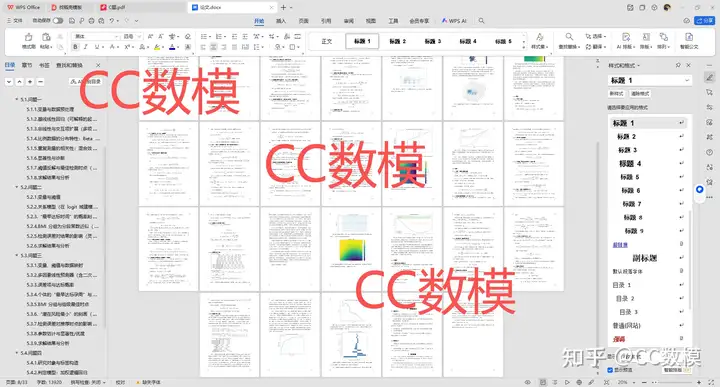Open the File (文件) menu
The height and width of the screenshot is (387, 720).
pos(15,21)
